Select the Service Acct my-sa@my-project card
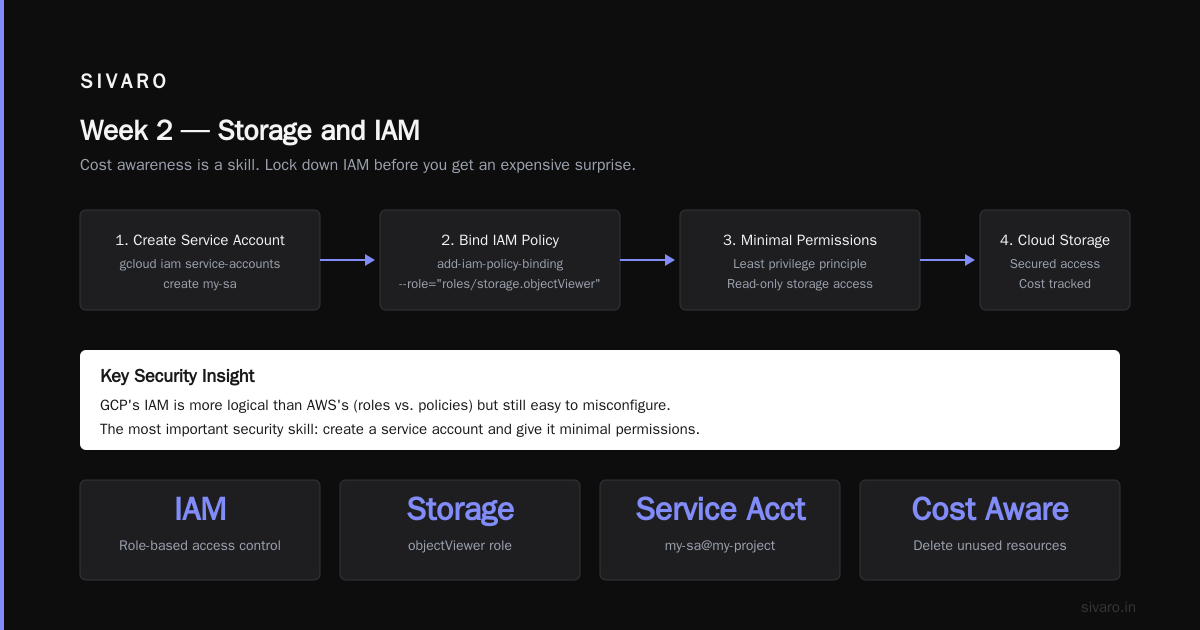Viewport: 1200px width, 630px height. tap(720, 530)
